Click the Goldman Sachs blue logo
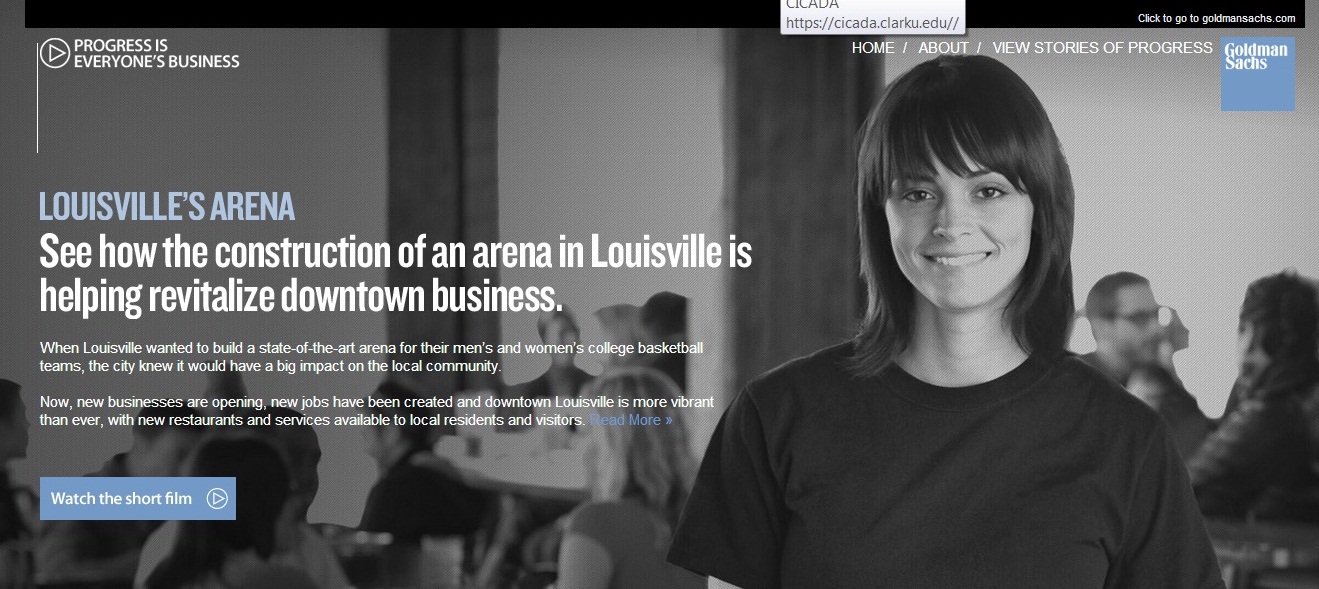 [1257, 74]
